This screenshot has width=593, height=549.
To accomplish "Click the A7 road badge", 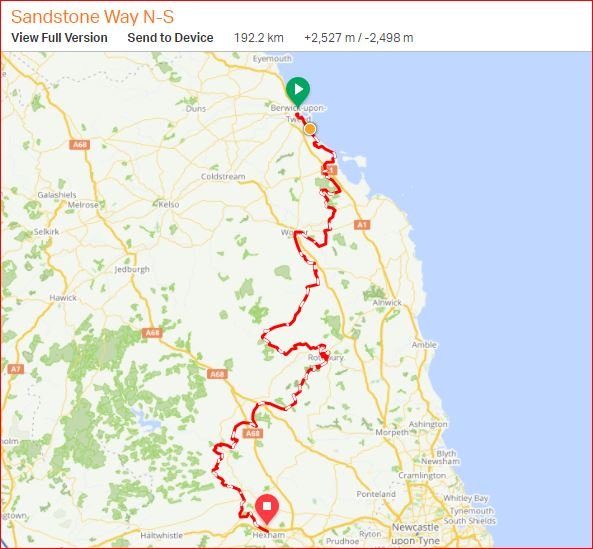I will pyautogui.click(x=15, y=369).
